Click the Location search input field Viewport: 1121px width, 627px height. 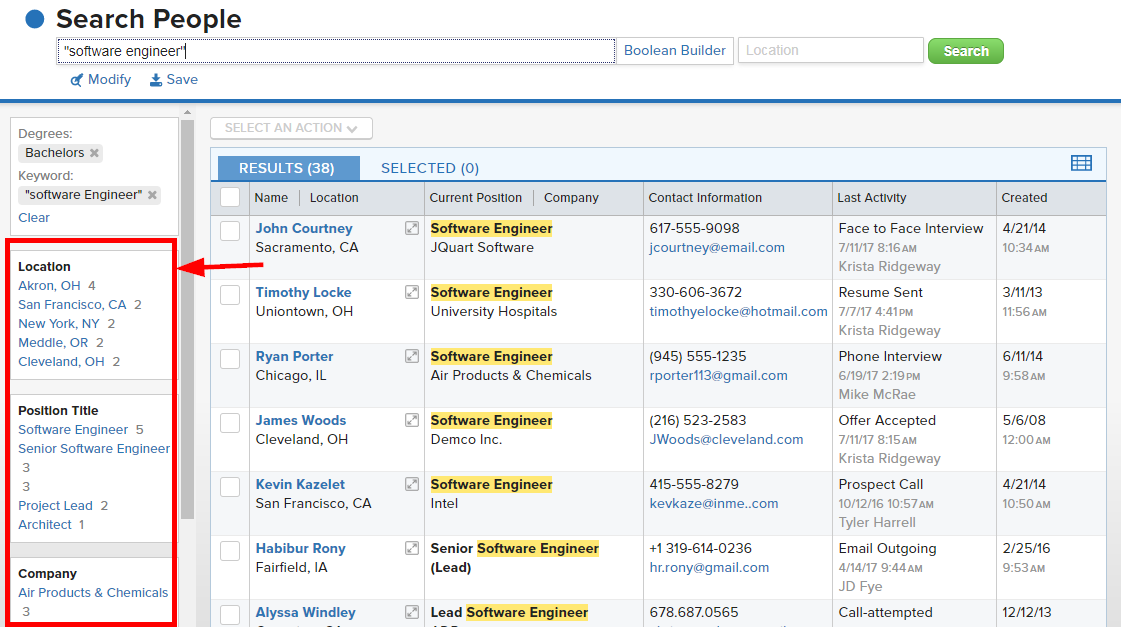830,51
